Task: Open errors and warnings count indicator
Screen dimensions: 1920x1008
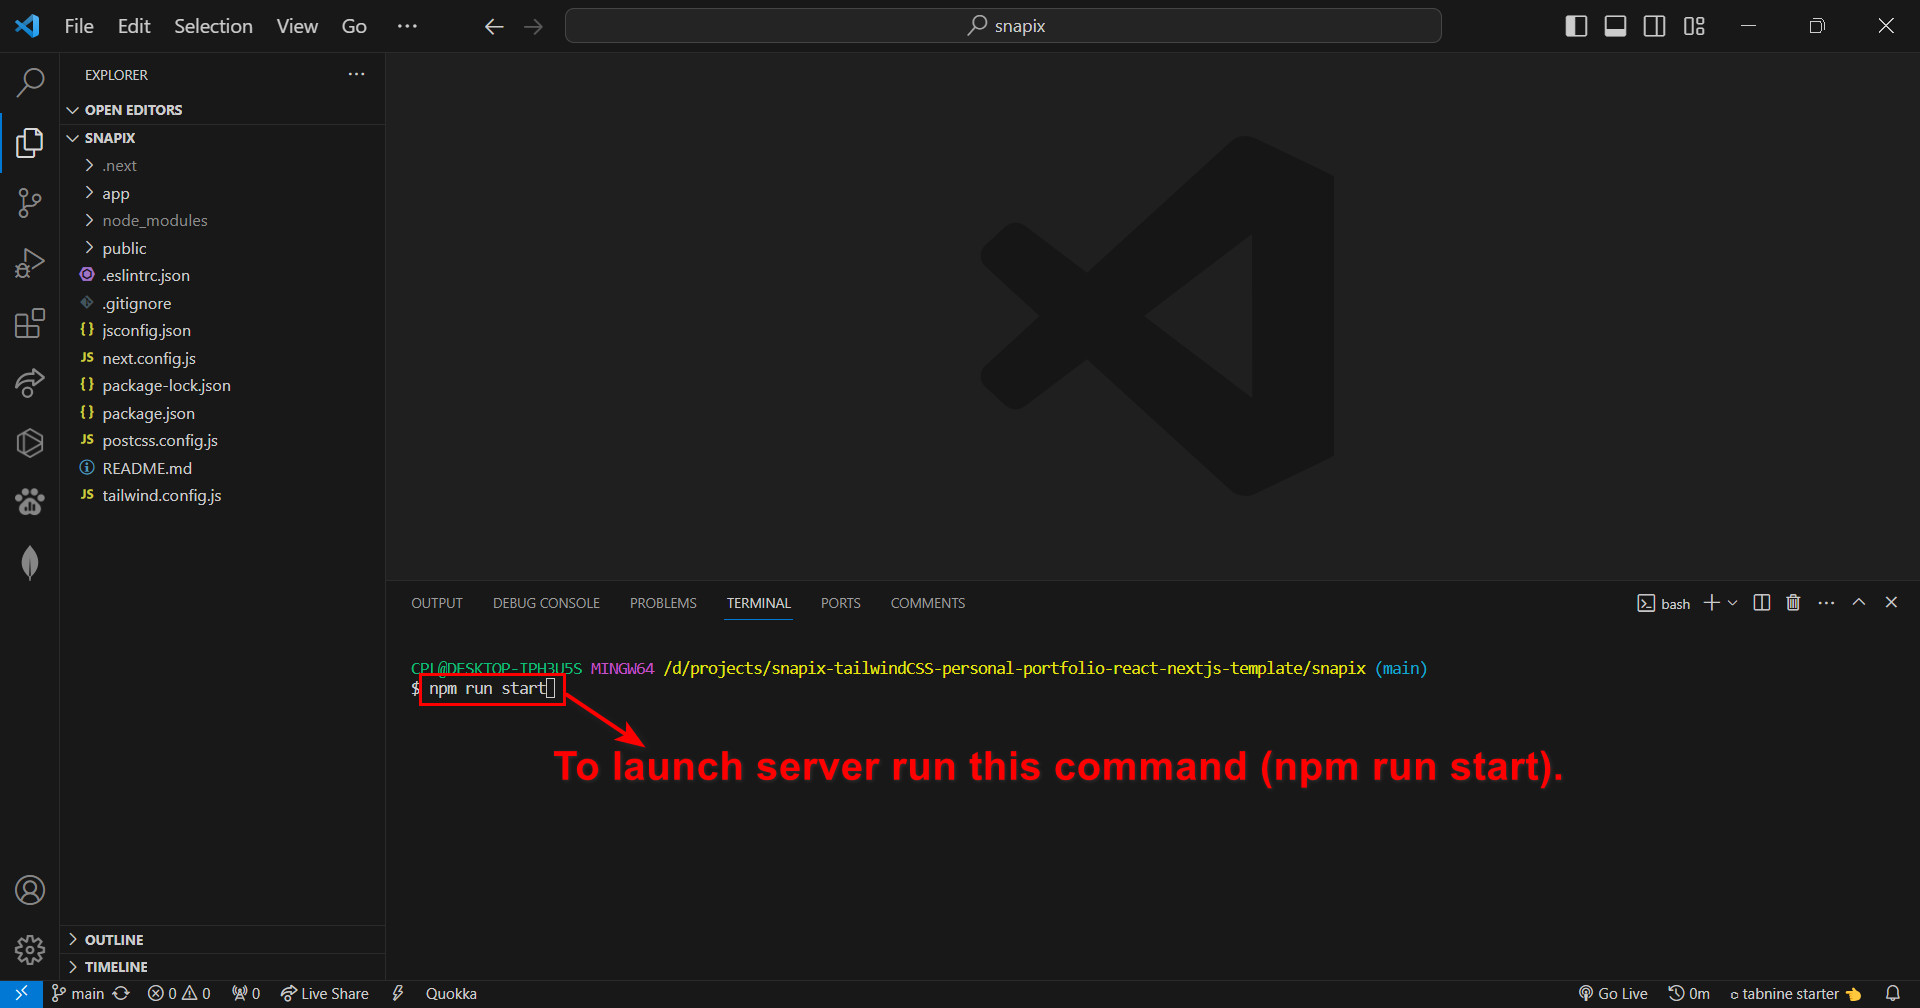Action: tap(179, 993)
